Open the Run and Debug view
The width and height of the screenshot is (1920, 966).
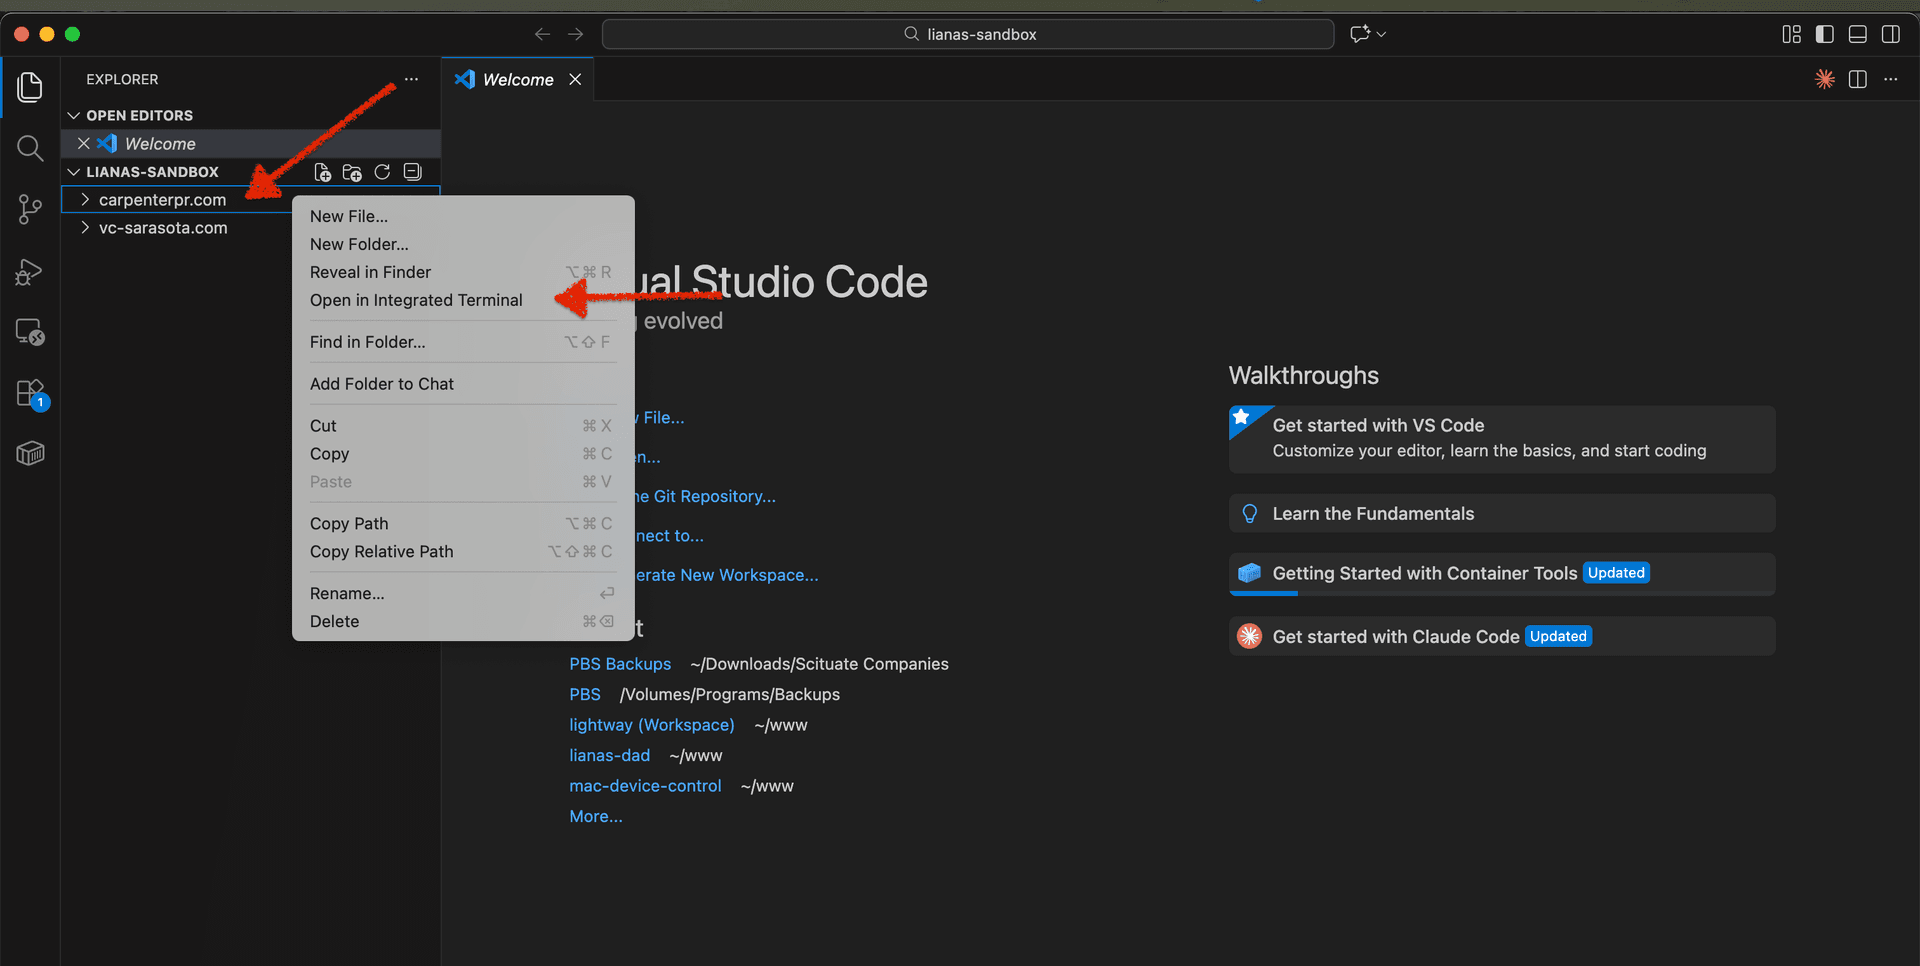pos(29,271)
